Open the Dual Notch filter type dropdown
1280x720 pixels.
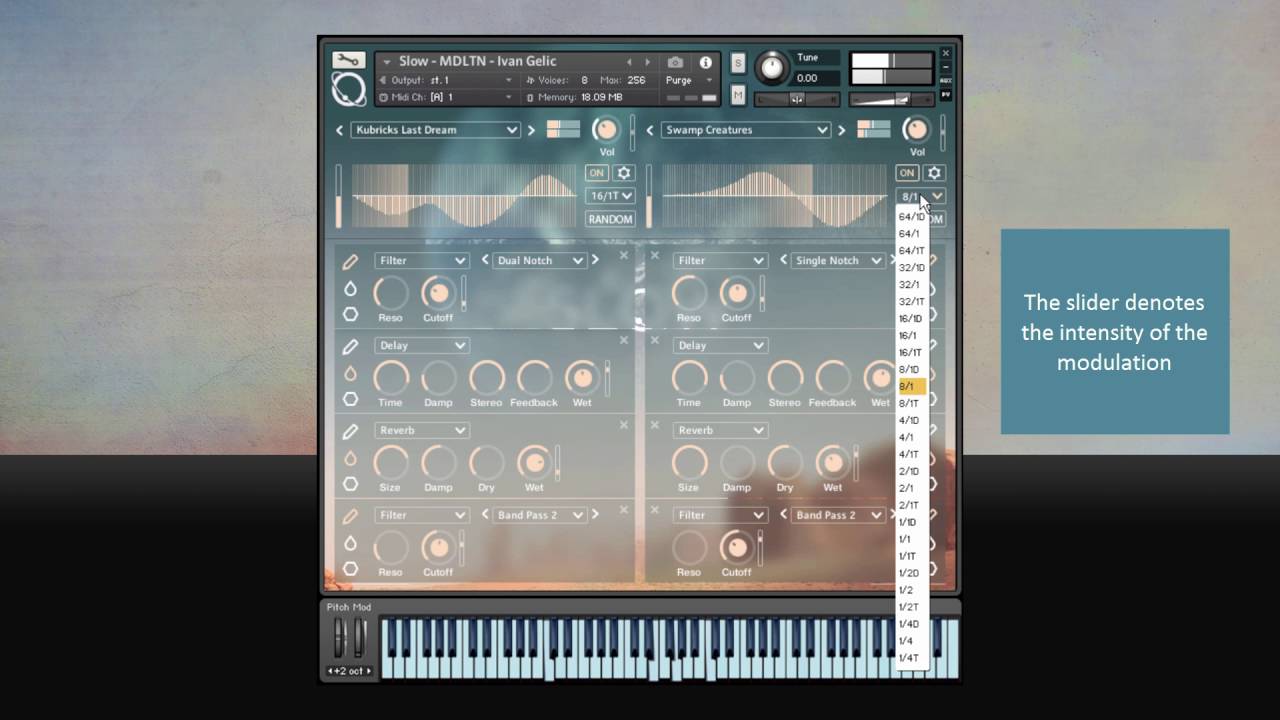tap(540, 260)
